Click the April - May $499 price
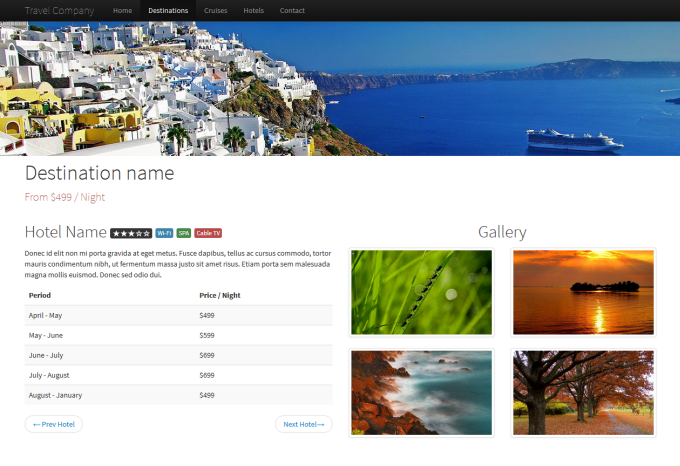The height and width of the screenshot is (466, 680). tap(207, 315)
